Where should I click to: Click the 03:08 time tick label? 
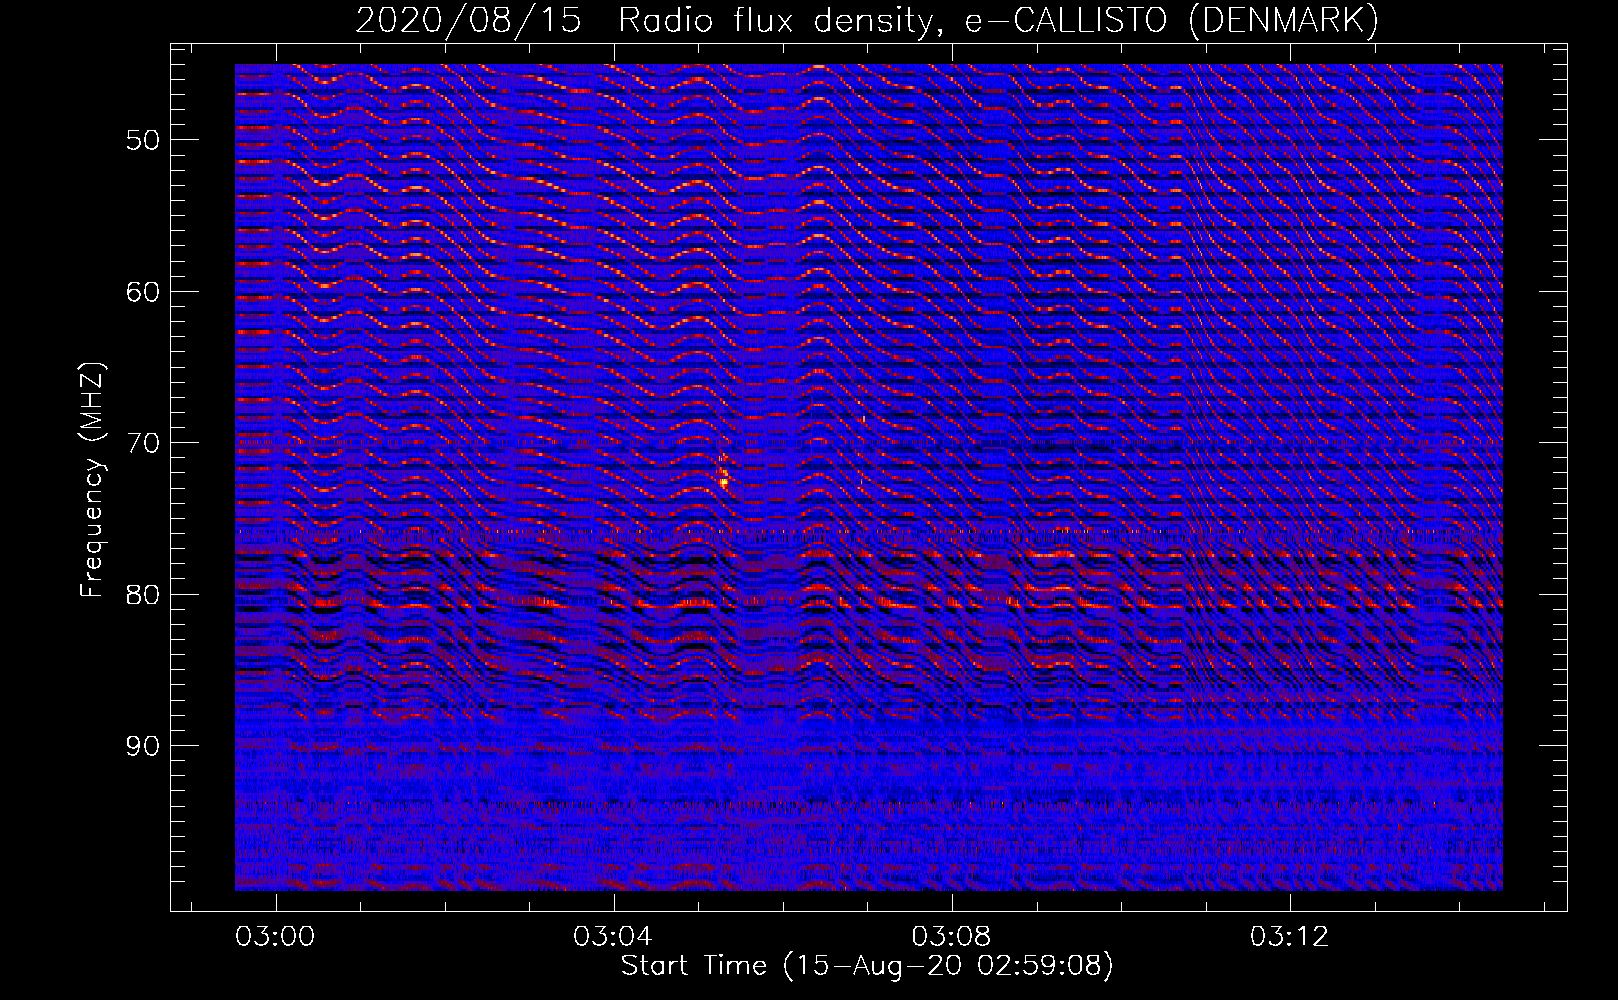pyautogui.click(x=952, y=936)
